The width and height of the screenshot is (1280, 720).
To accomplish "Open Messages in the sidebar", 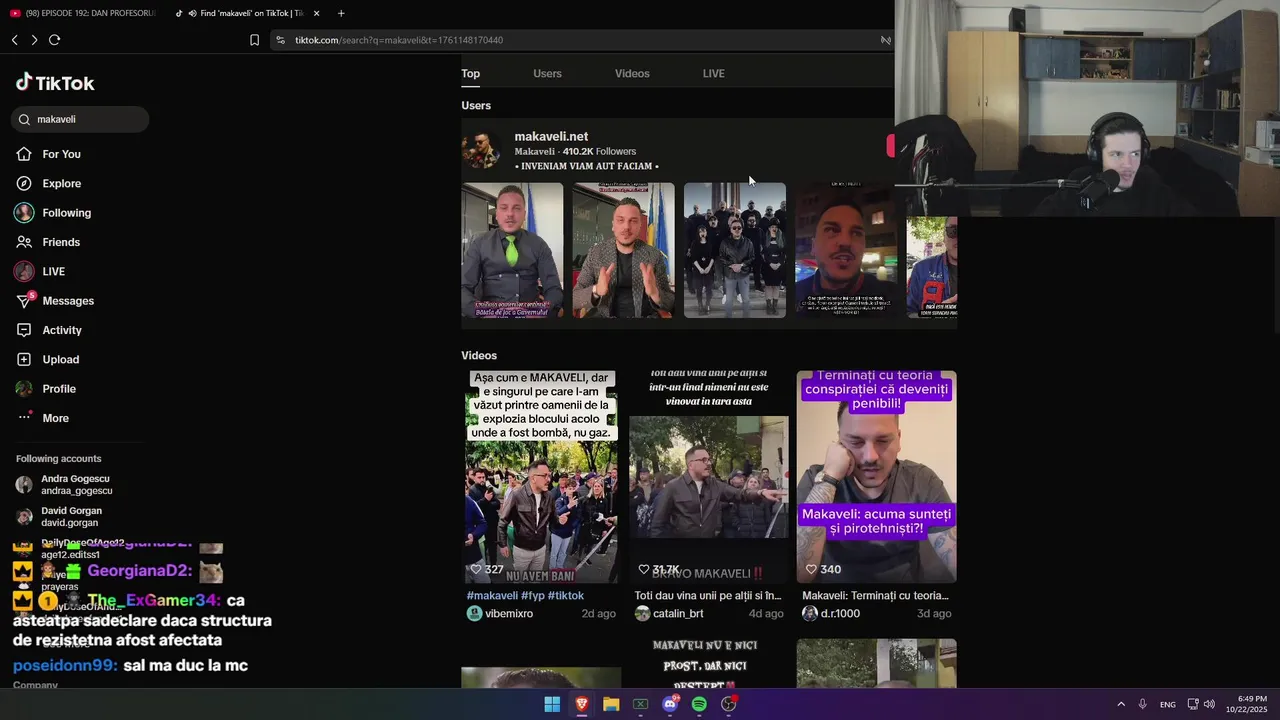I will (68, 301).
